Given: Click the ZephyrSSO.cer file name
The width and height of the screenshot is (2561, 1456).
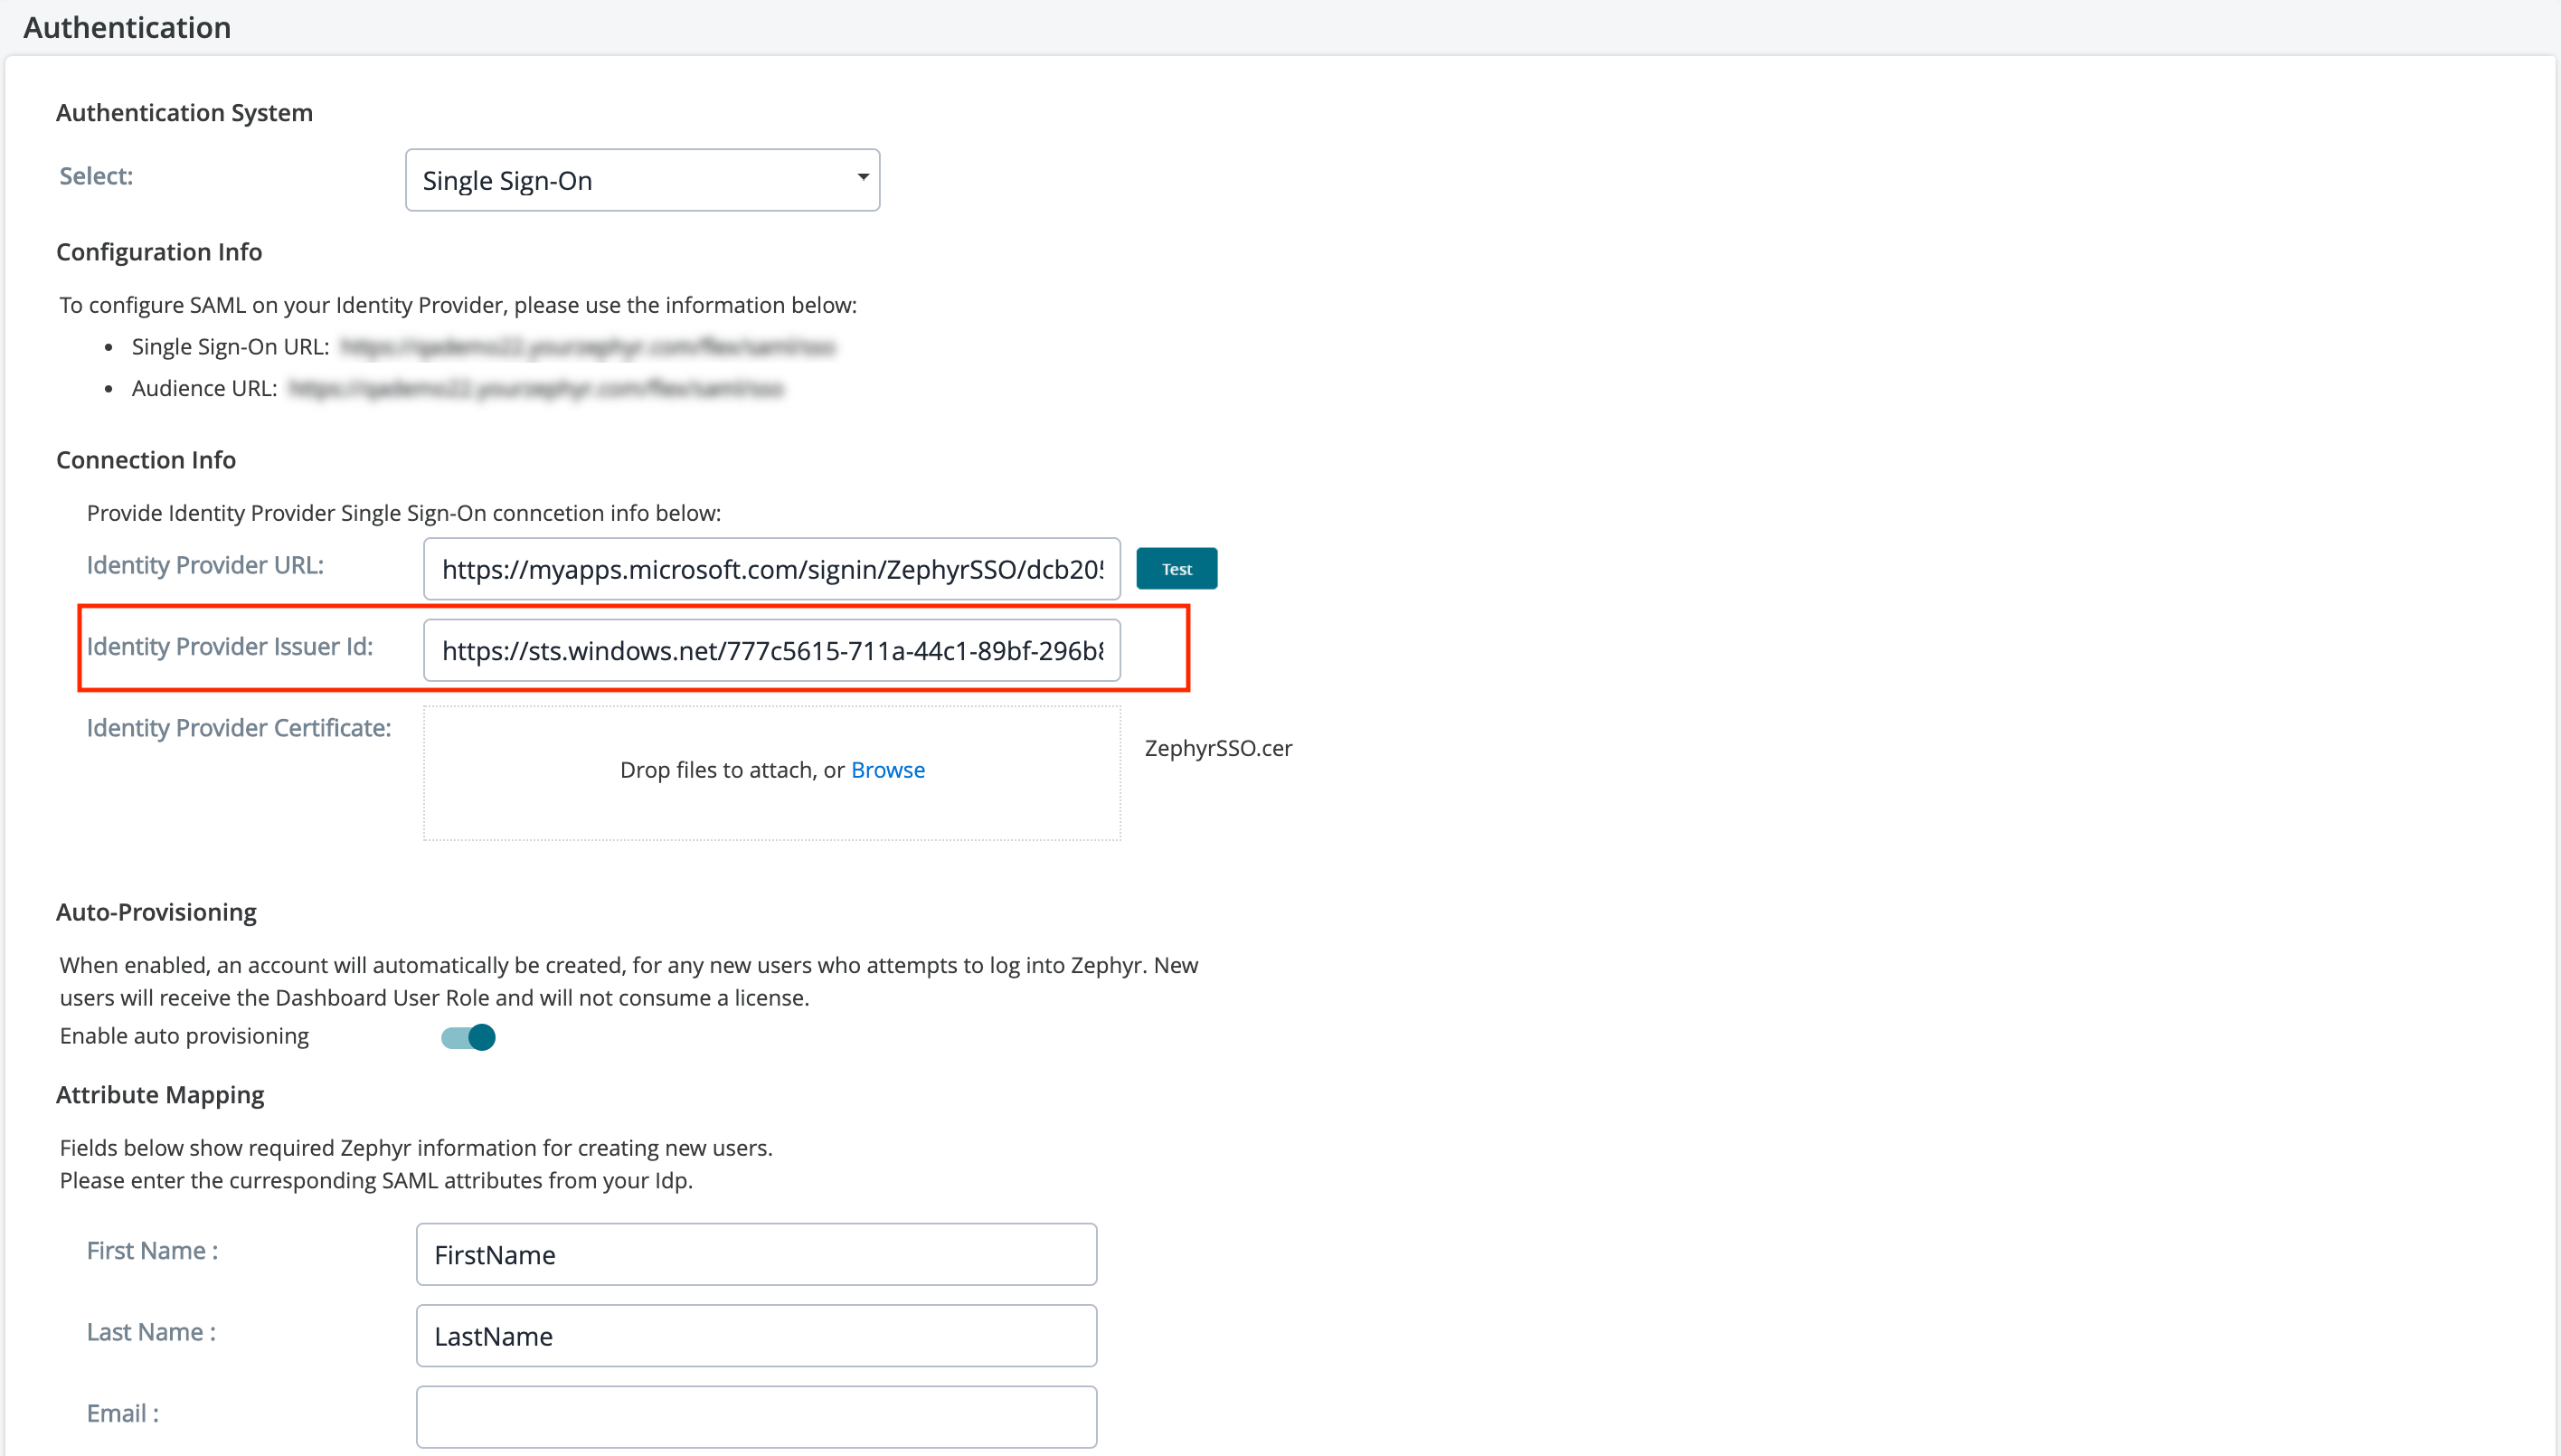Looking at the screenshot, I should [x=1217, y=749].
